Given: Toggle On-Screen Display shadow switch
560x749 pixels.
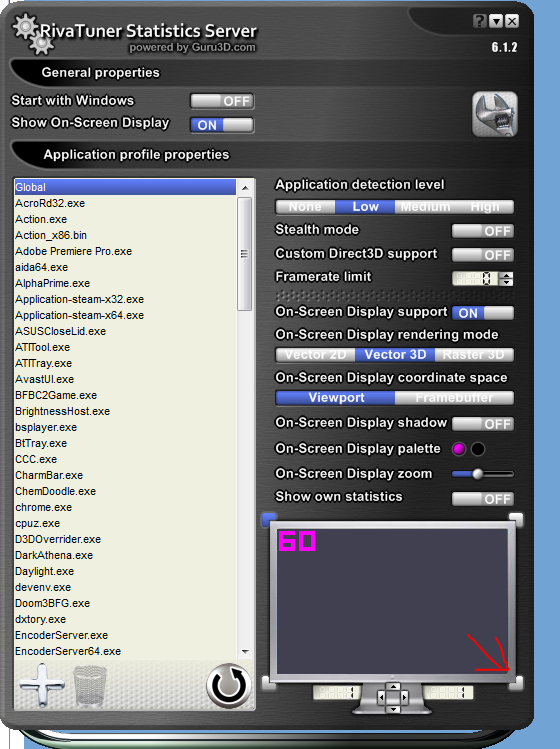Looking at the screenshot, I should [x=483, y=424].
